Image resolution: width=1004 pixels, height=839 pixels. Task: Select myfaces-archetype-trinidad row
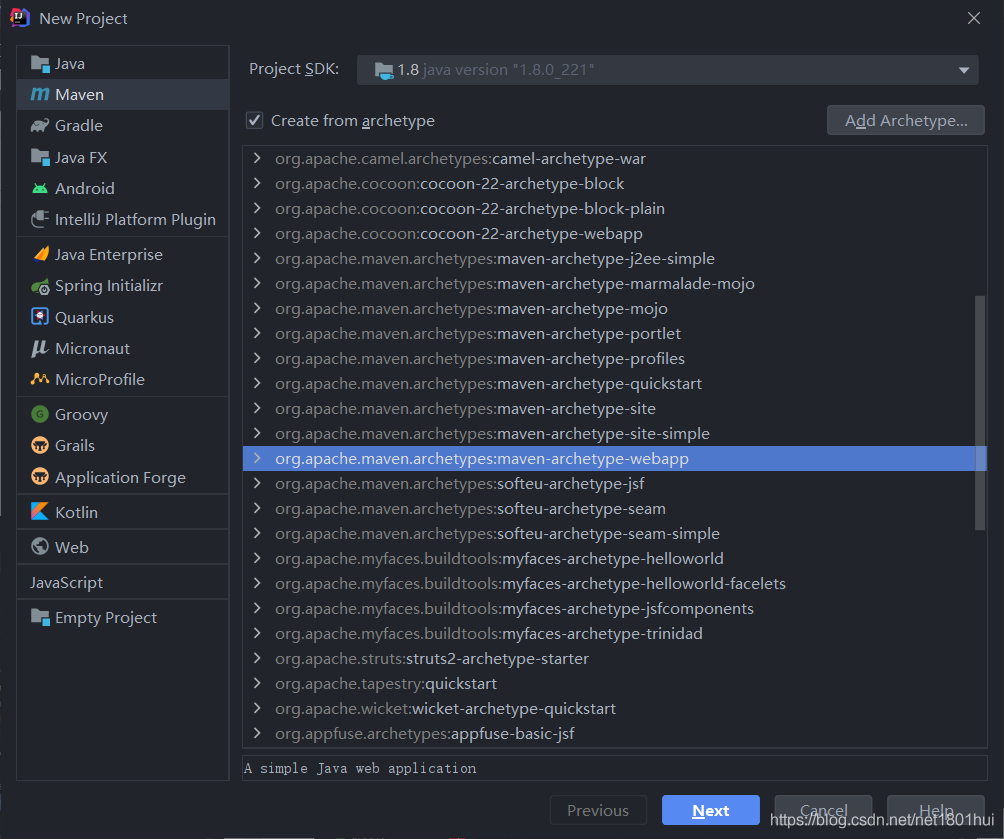[615, 633]
